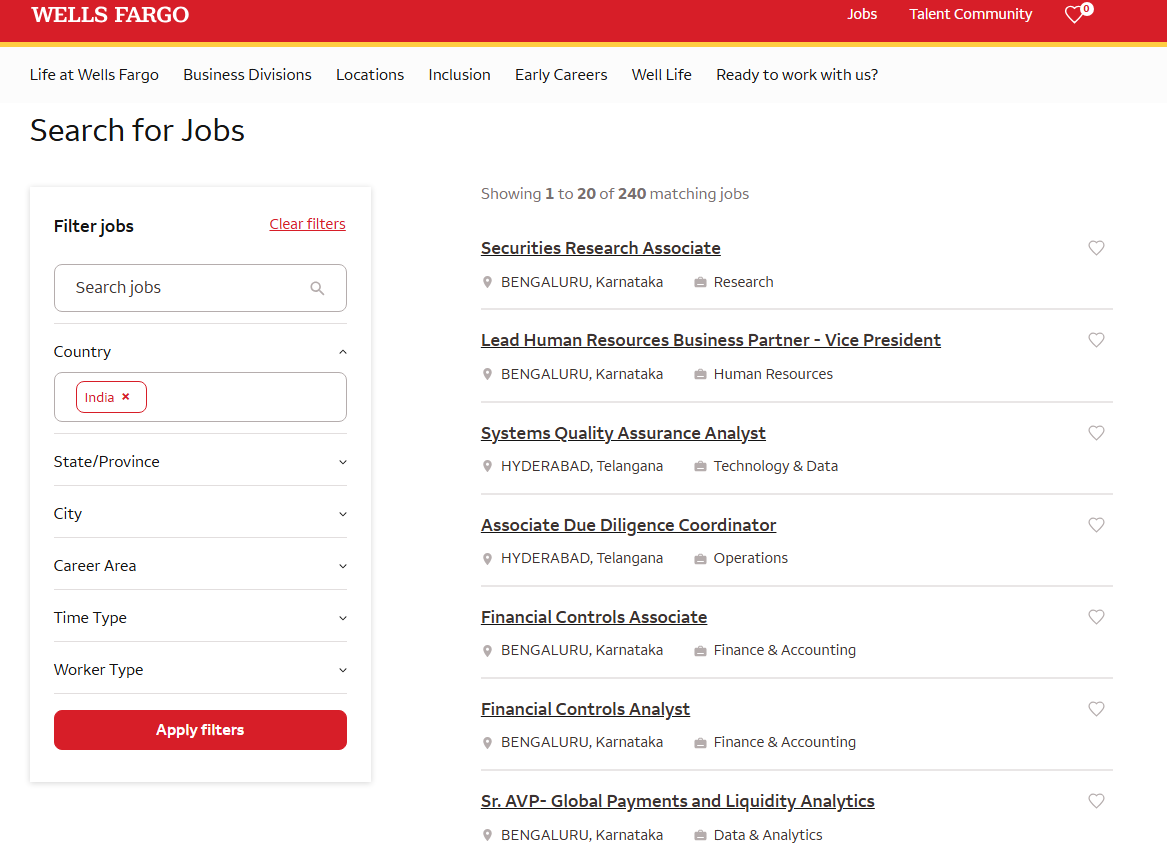This screenshot has height=847, width=1167.
Task: Open Systems Quality Assurance Analyst posting
Action: [623, 433]
